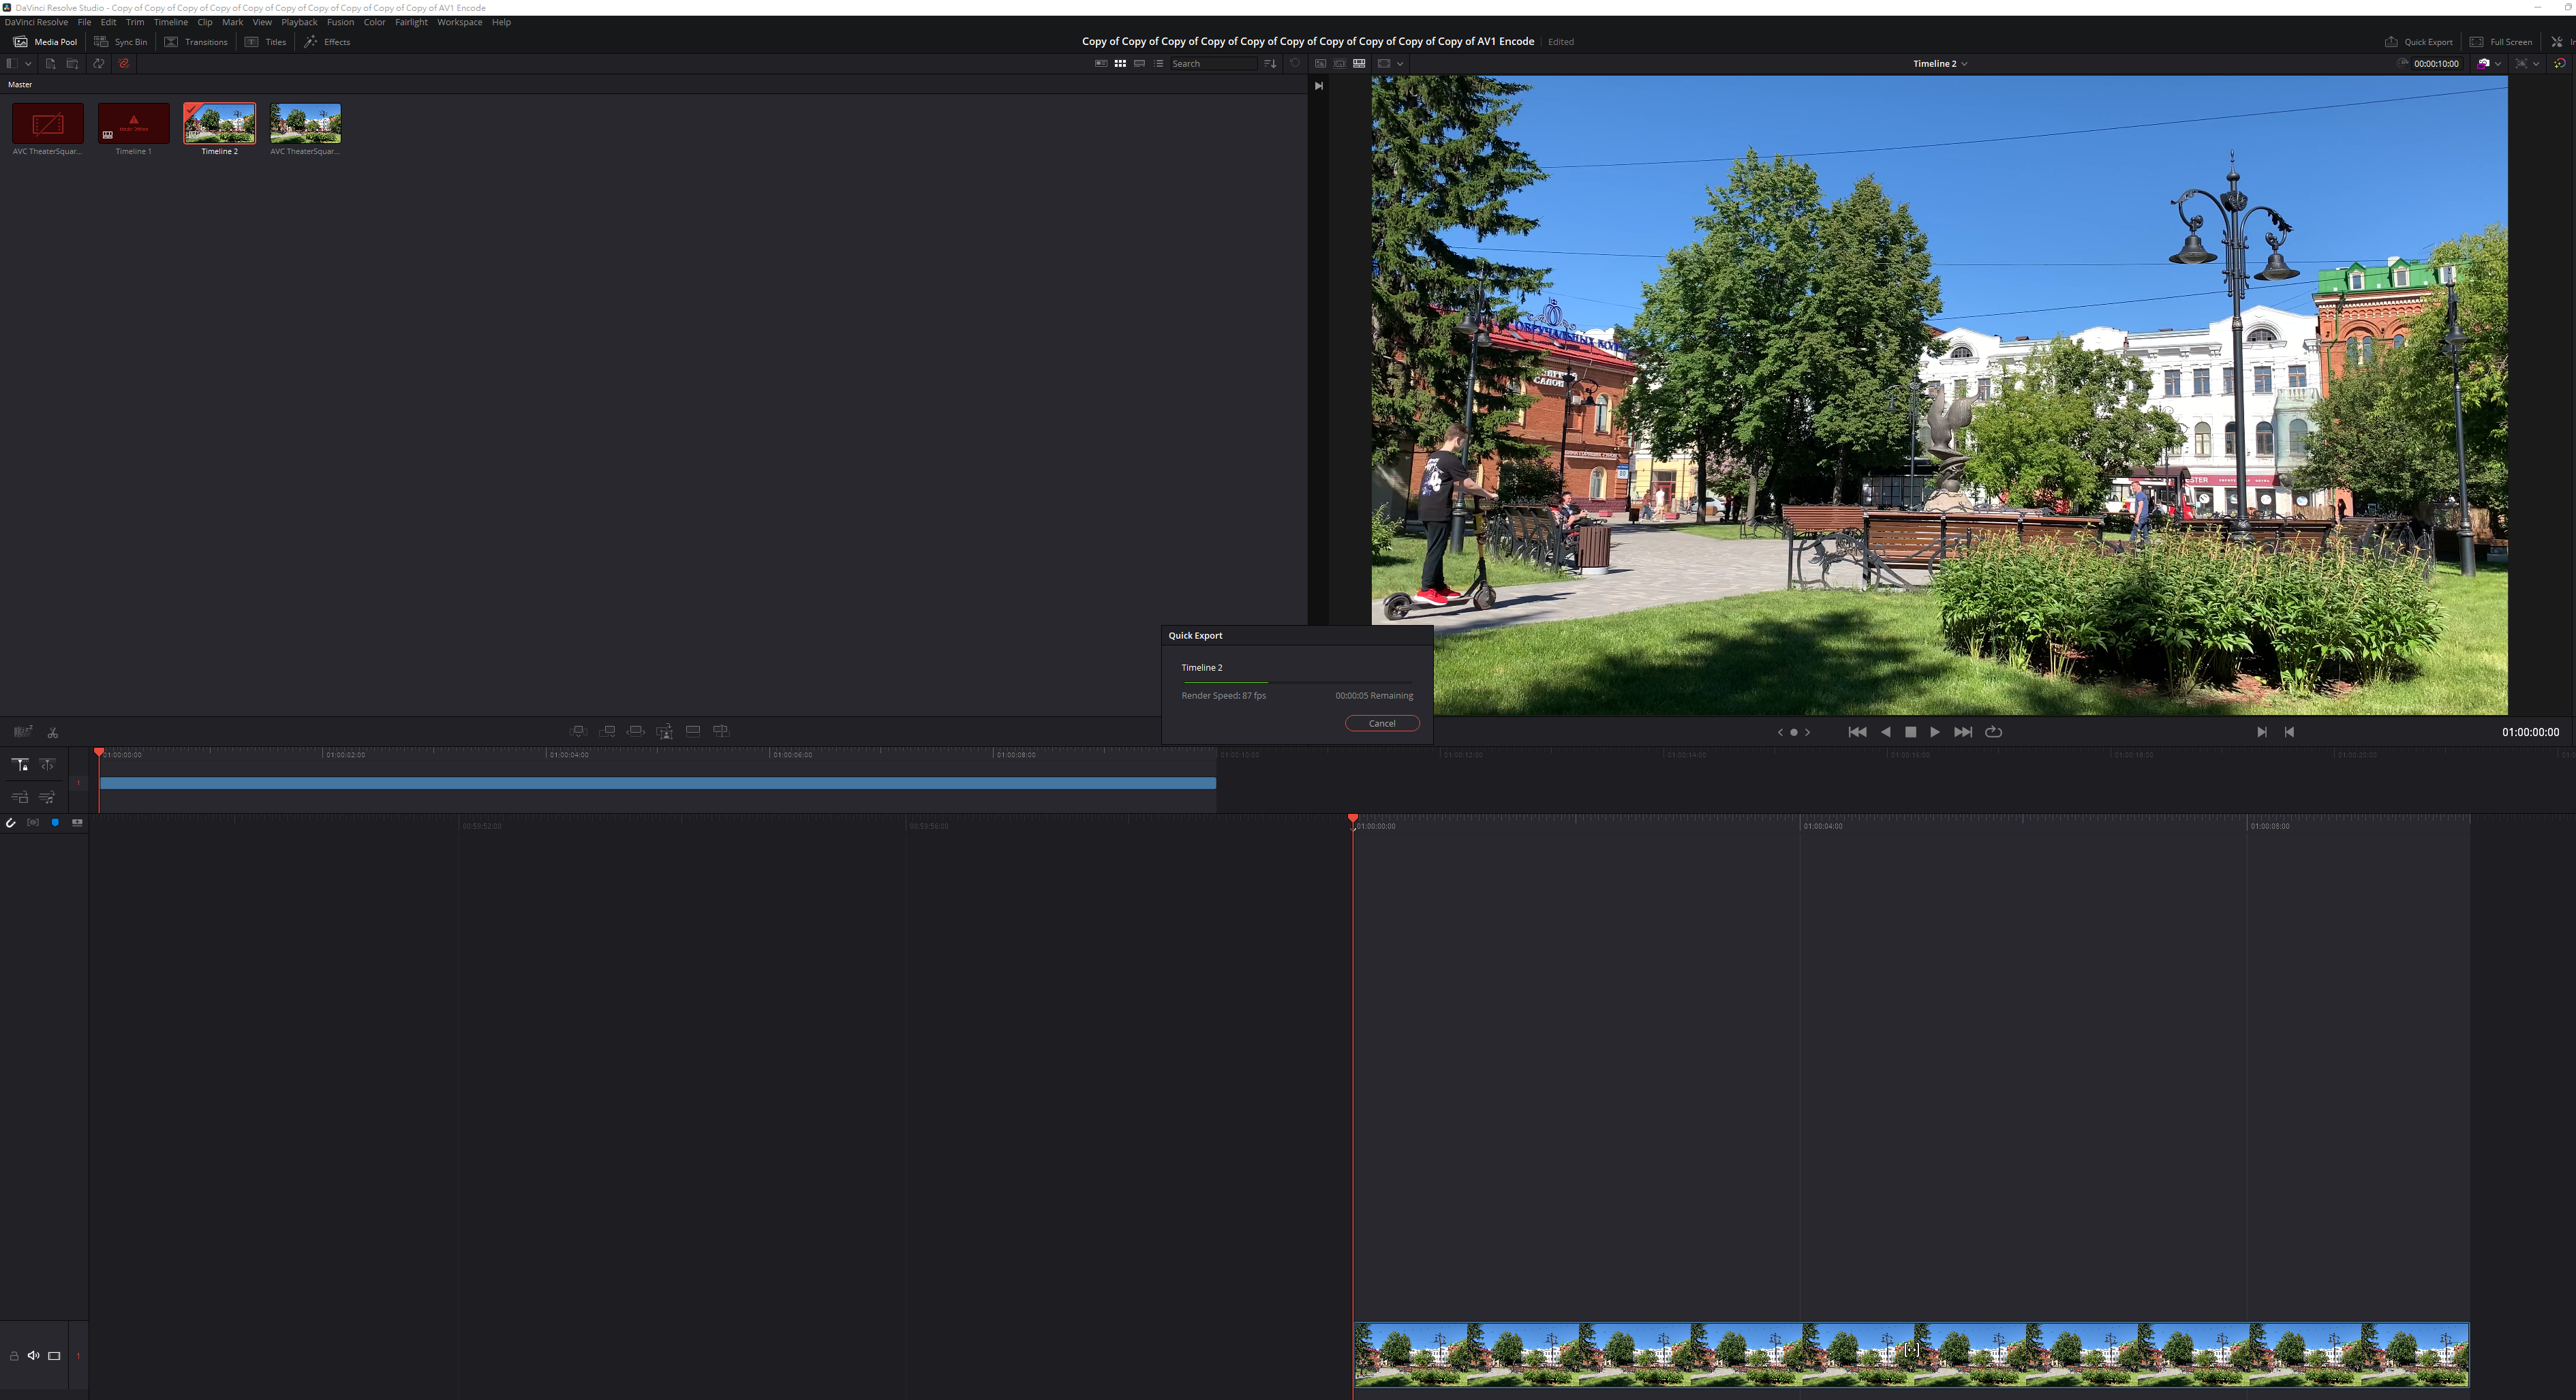Open the Transitions panel
Image resolution: width=2576 pixels, height=1400 pixels.
(196, 42)
